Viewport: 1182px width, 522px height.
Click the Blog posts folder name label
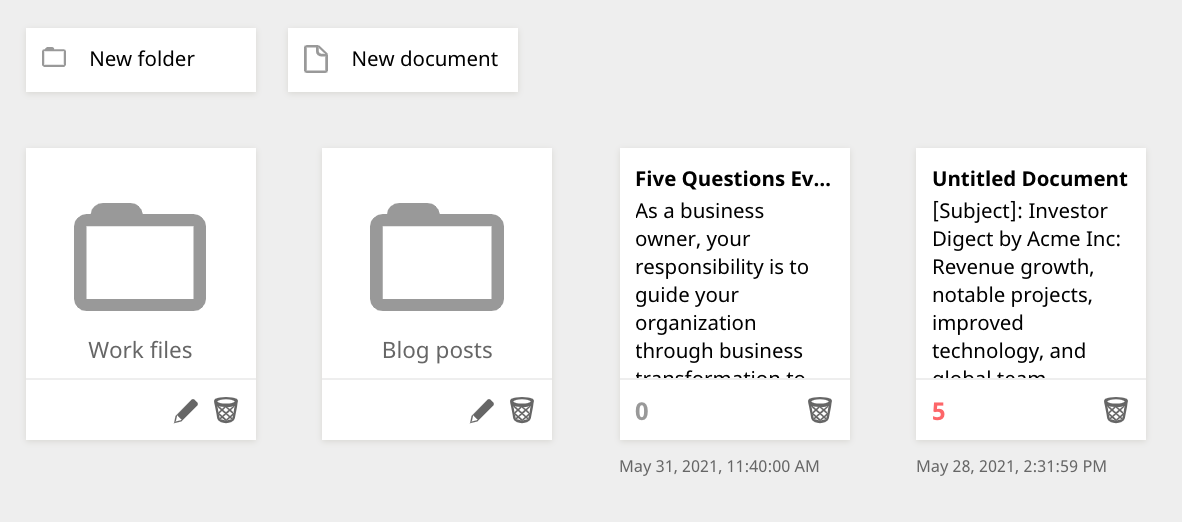click(437, 350)
